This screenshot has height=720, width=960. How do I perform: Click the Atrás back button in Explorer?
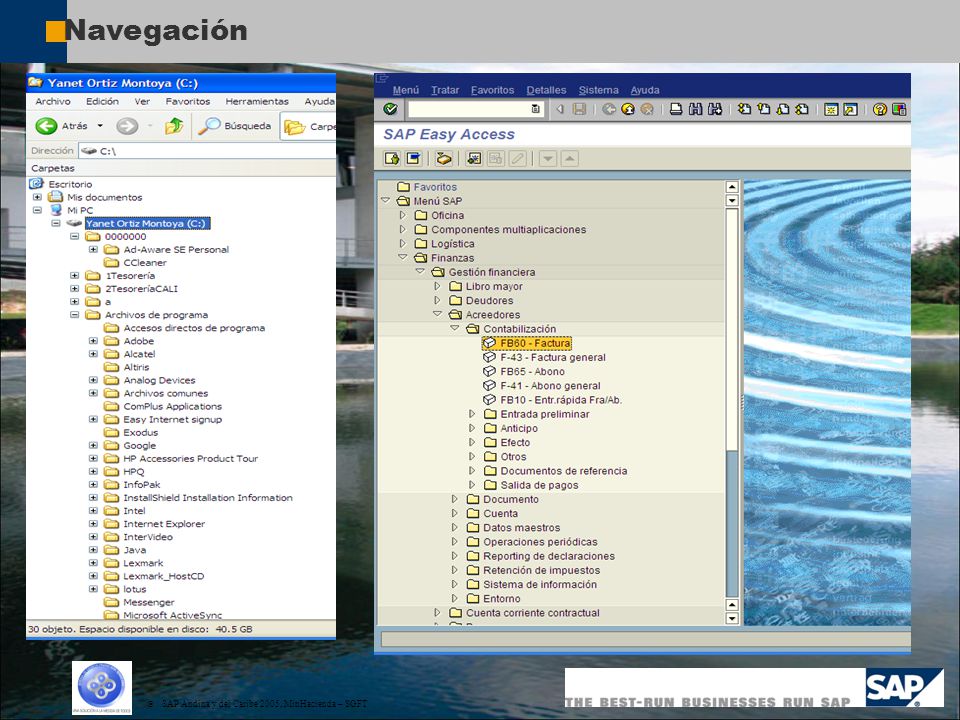[61, 126]
